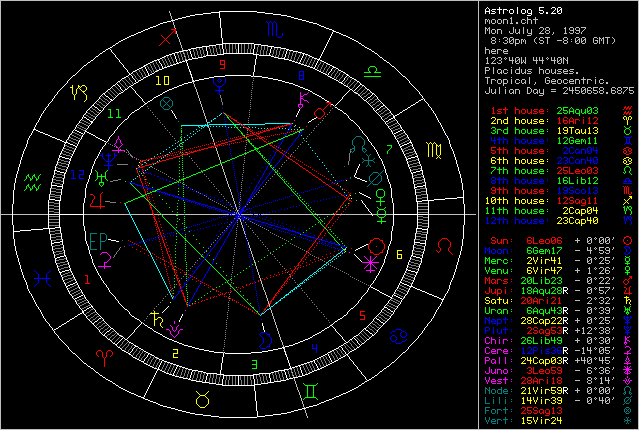Click the magenta Pallas glyph inside the wheel

point(119,145)
